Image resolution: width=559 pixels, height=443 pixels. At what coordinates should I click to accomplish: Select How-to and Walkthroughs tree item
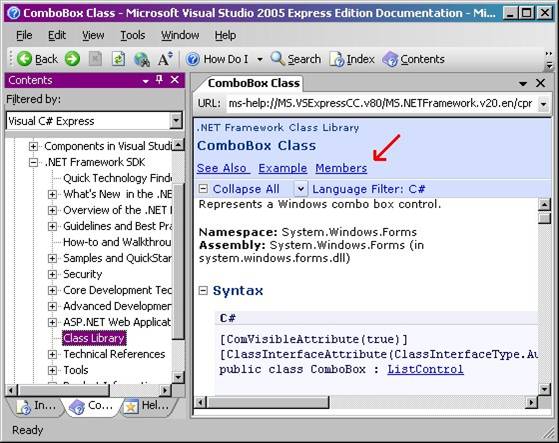[117, 242]
